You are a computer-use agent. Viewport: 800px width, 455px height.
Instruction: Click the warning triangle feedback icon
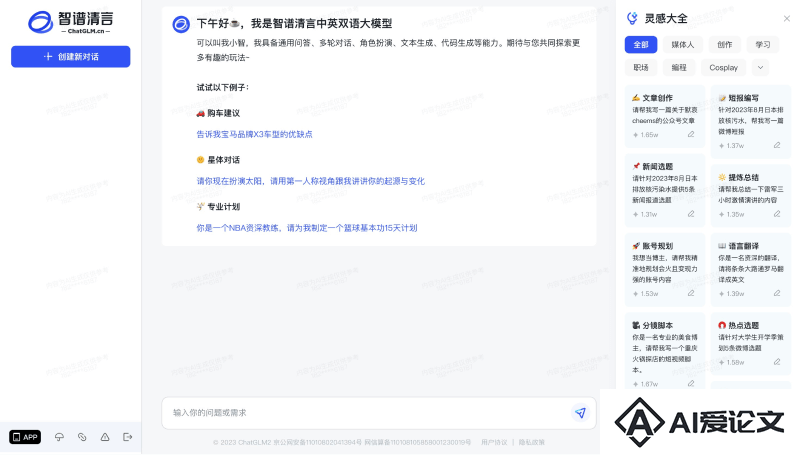point(105,437)
